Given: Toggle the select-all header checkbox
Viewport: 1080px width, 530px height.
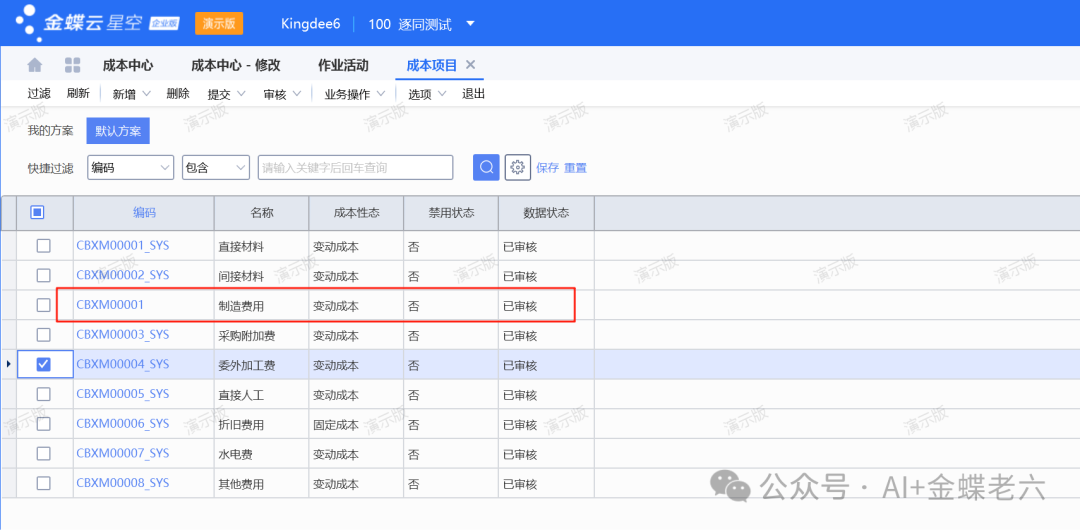Looking at the screenshot, I should coord(37,212).
